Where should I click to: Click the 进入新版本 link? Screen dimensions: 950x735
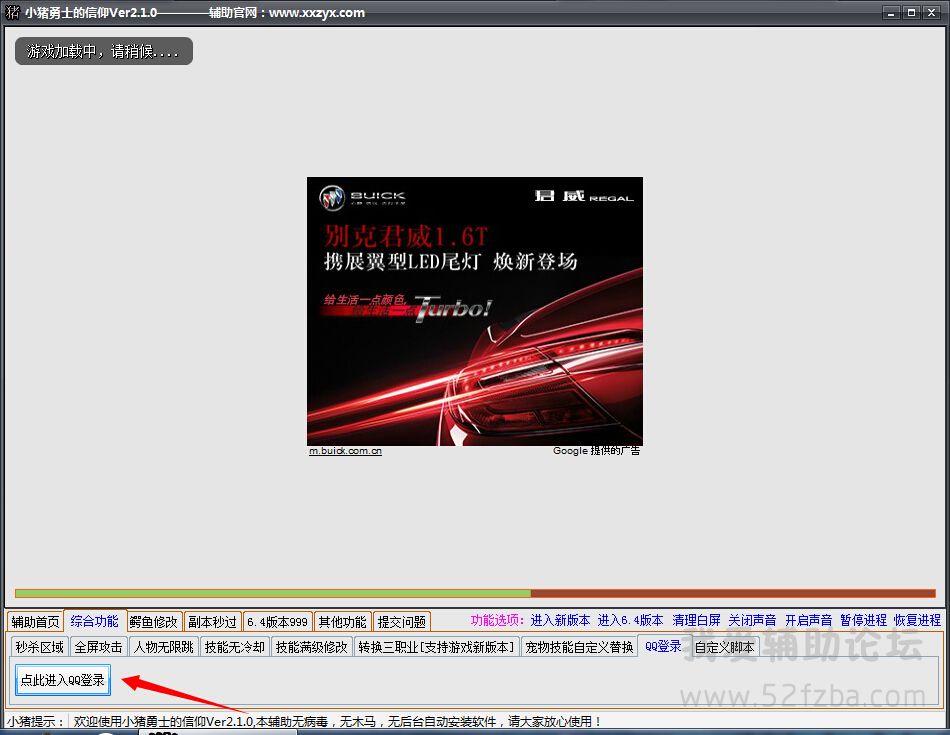tap(560, 620)
